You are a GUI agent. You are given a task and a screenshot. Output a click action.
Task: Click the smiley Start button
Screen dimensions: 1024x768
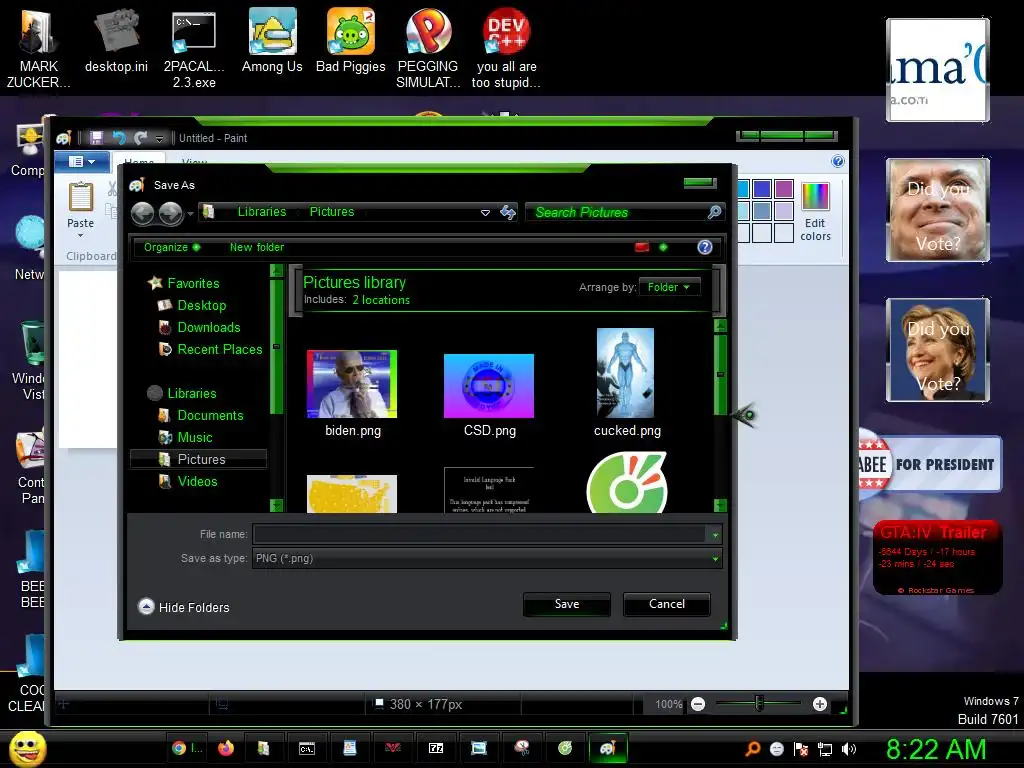(x=27, y=748)
